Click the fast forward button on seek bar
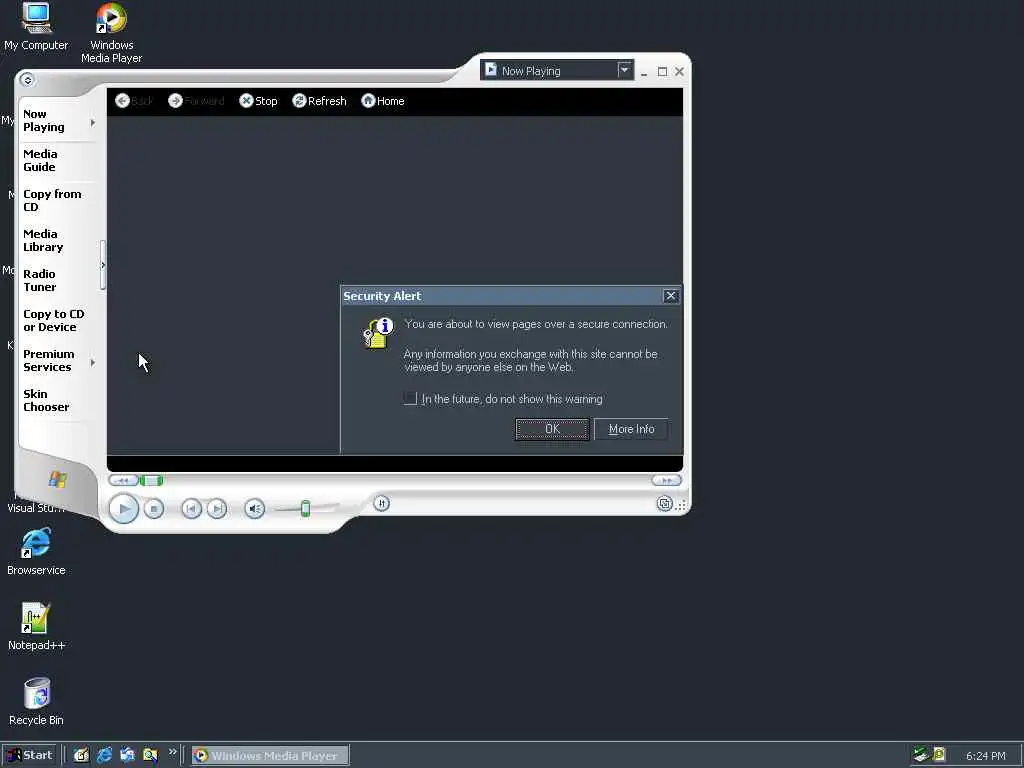The width and height of the screenshot is (1024, 768). 666,480
